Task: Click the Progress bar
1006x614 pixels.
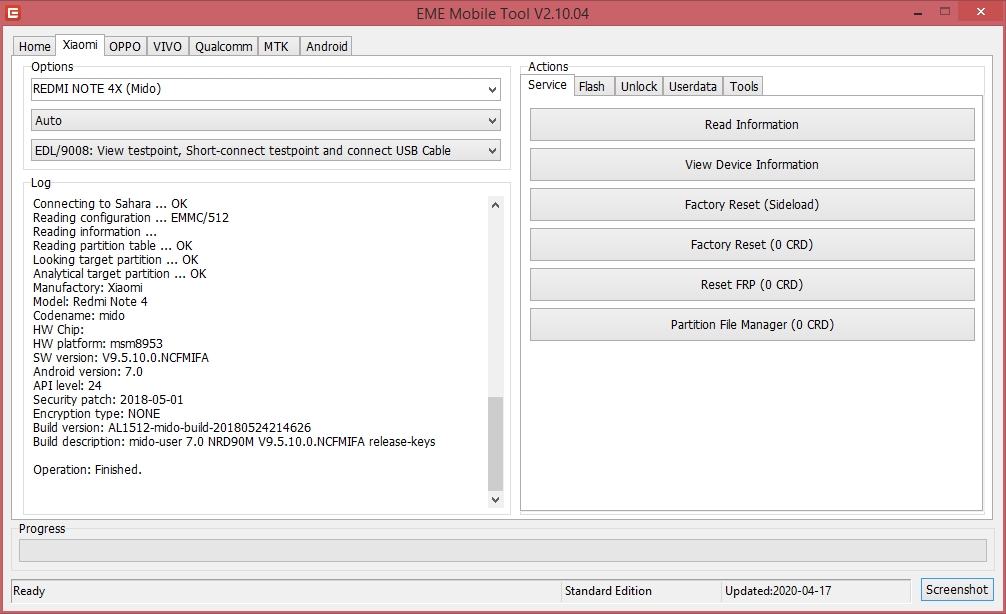Action: pyautogui.click(x=502, y=550)
